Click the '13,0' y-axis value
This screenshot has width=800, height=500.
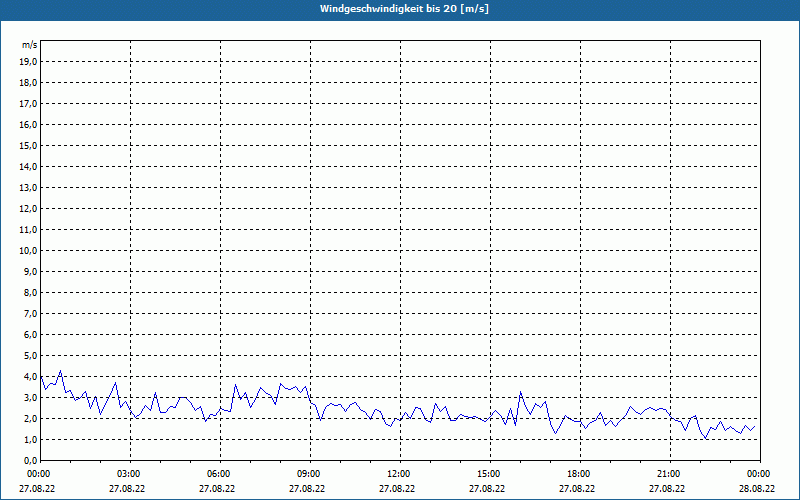pyautogui.click(x=28, y=187)
